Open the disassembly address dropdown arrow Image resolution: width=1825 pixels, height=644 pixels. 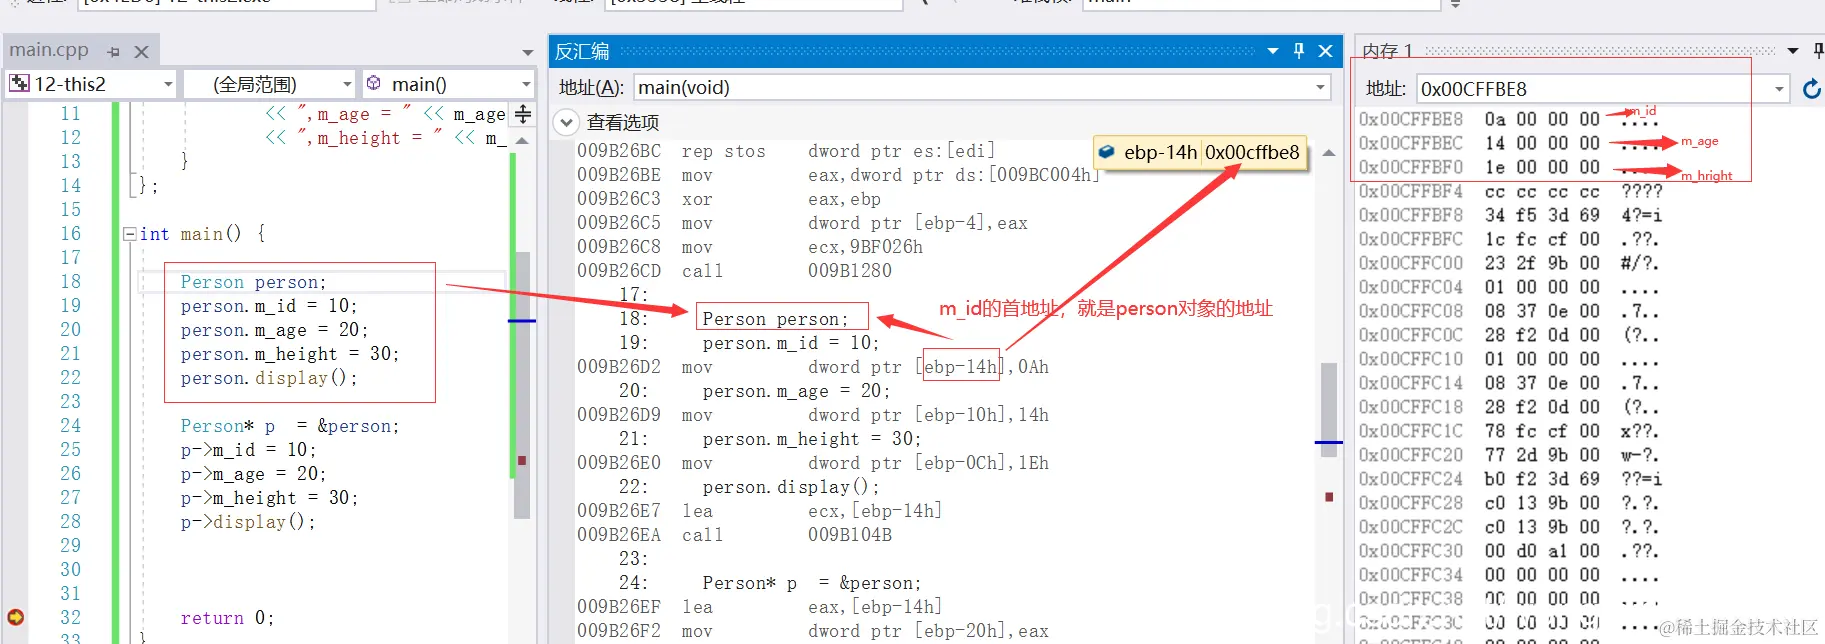coord(1320,88)
